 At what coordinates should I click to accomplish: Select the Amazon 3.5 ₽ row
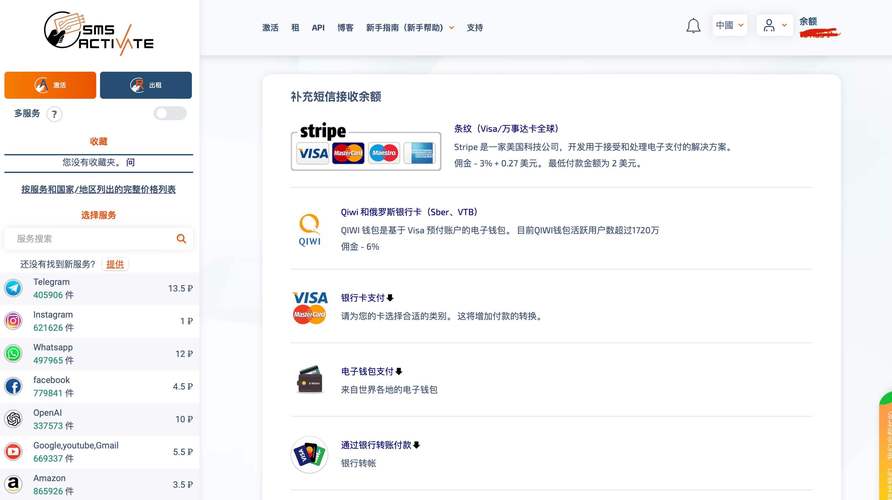[100, 485]
